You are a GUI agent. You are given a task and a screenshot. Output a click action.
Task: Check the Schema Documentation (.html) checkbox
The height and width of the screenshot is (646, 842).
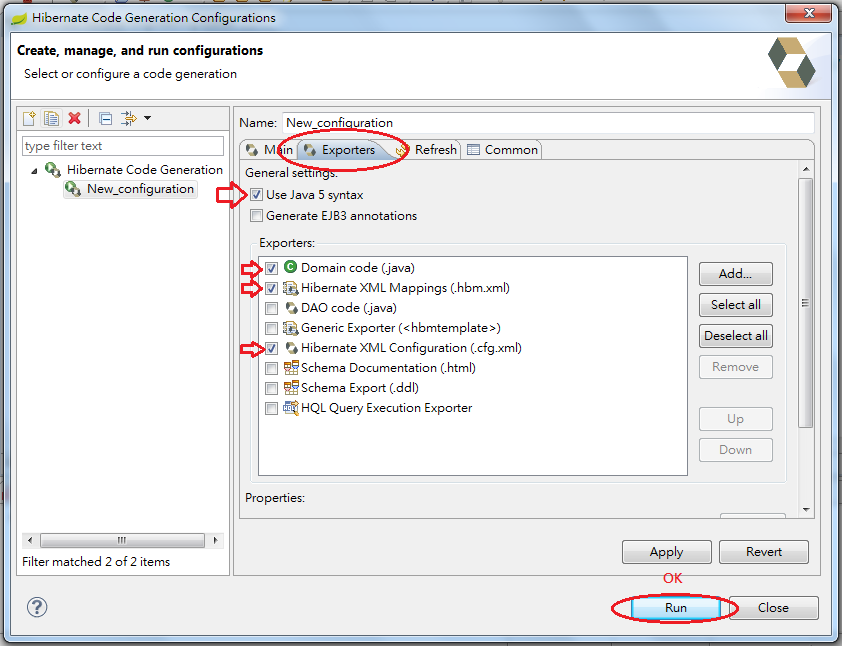pos(271,368)
